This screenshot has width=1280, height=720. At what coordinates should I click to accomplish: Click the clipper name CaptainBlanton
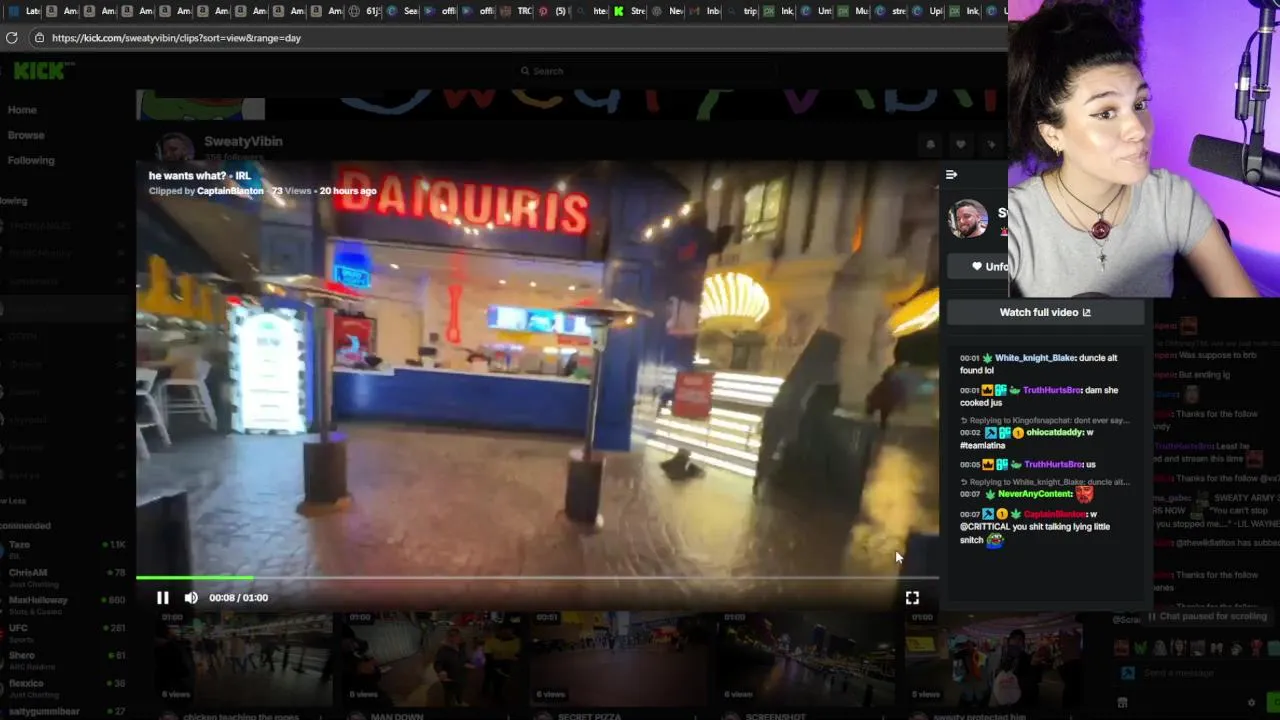pos(230,191)
